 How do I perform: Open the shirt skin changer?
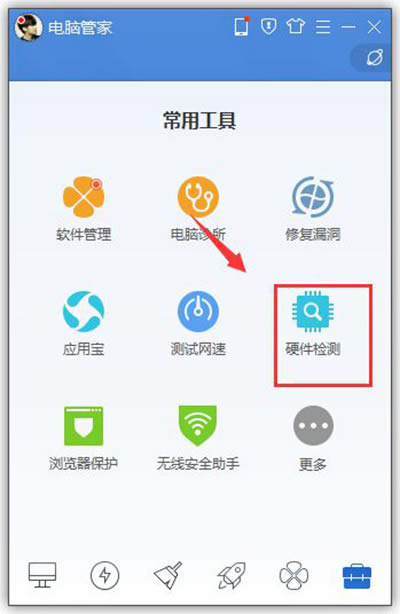pyautogui.click(x=295, y=27)
